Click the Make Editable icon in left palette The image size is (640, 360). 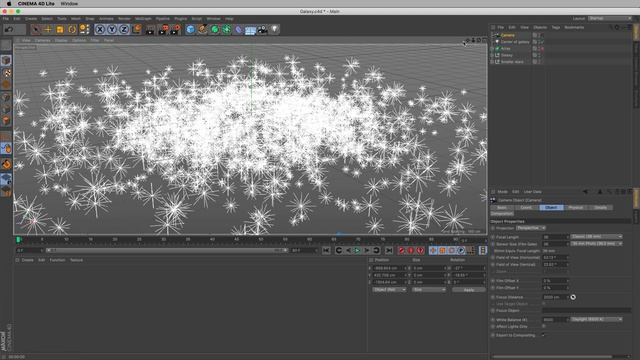6,44
